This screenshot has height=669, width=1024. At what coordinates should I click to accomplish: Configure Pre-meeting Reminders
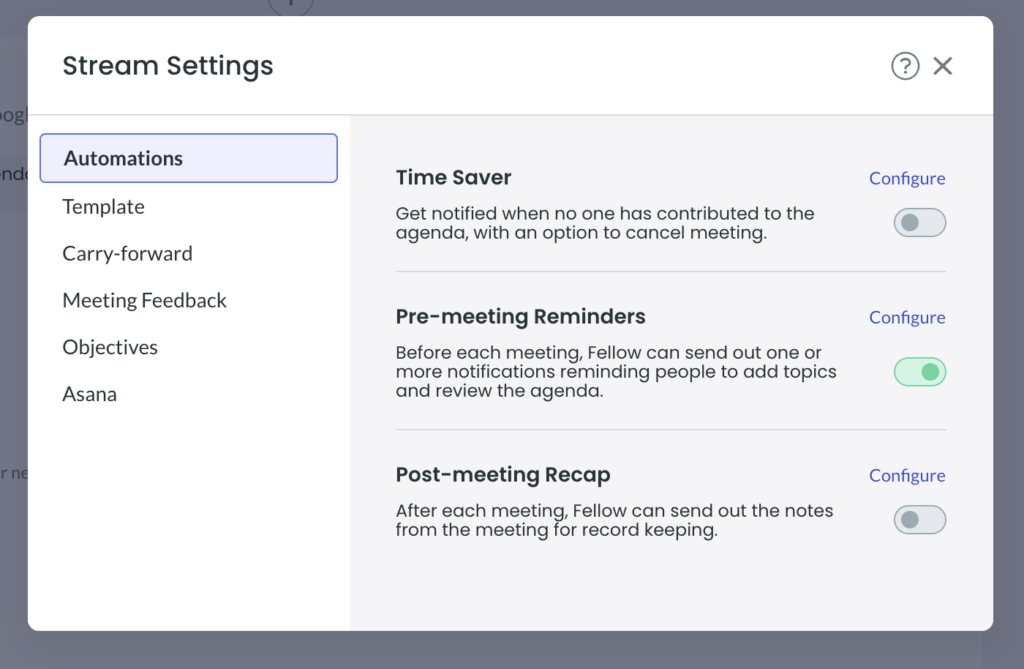tap(906, 318)
